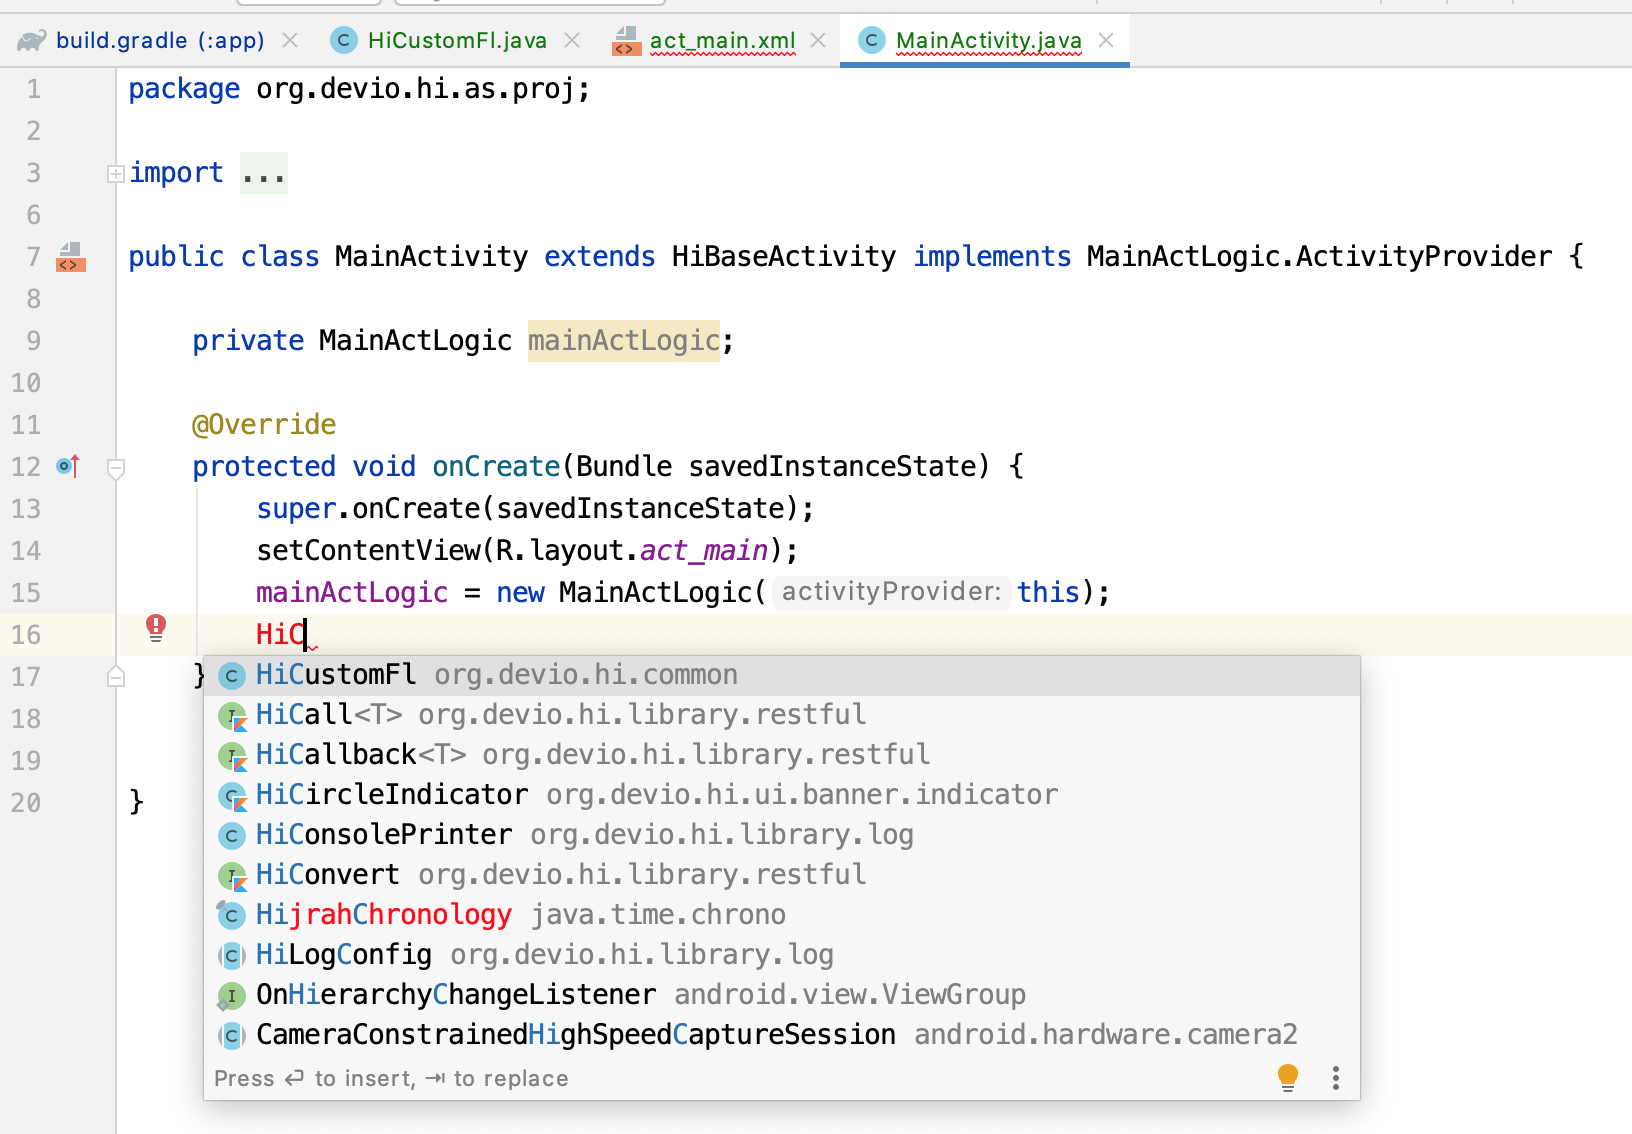Screen dimensions: 1632x1134
Task: Click the red error bulb on line 16
Action: point(156,628)
